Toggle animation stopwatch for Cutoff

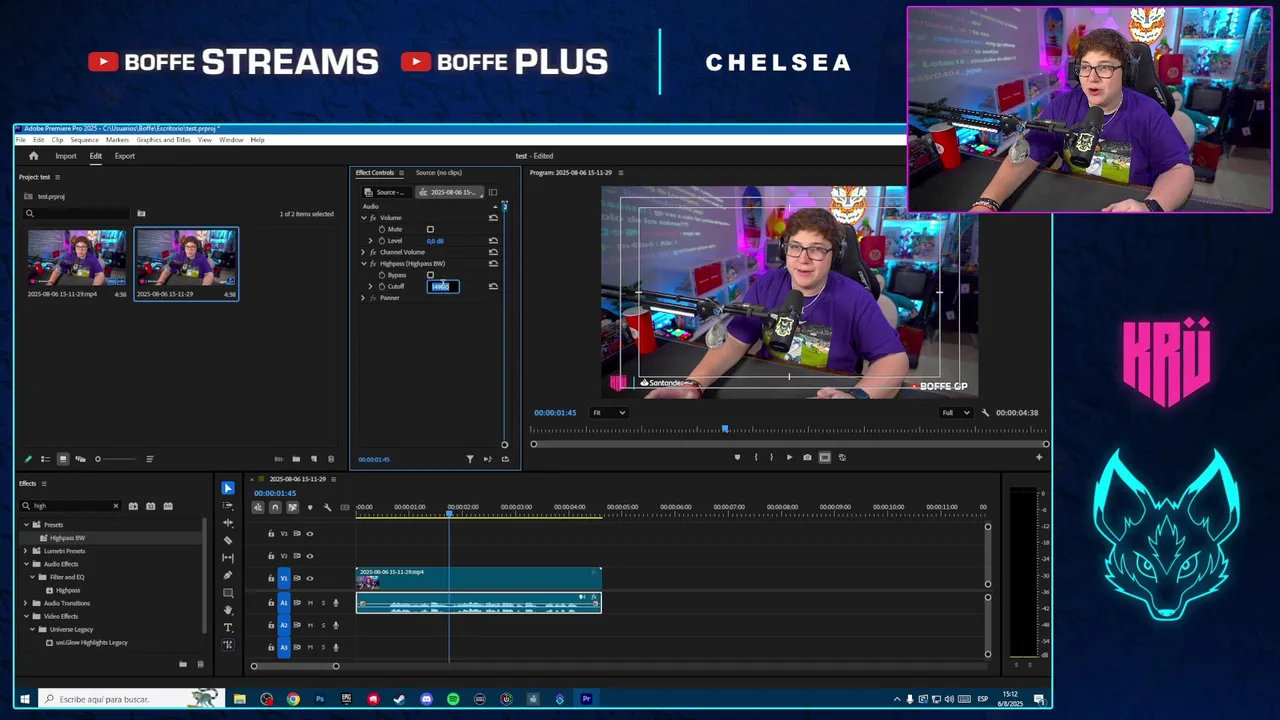coord(381,286)
